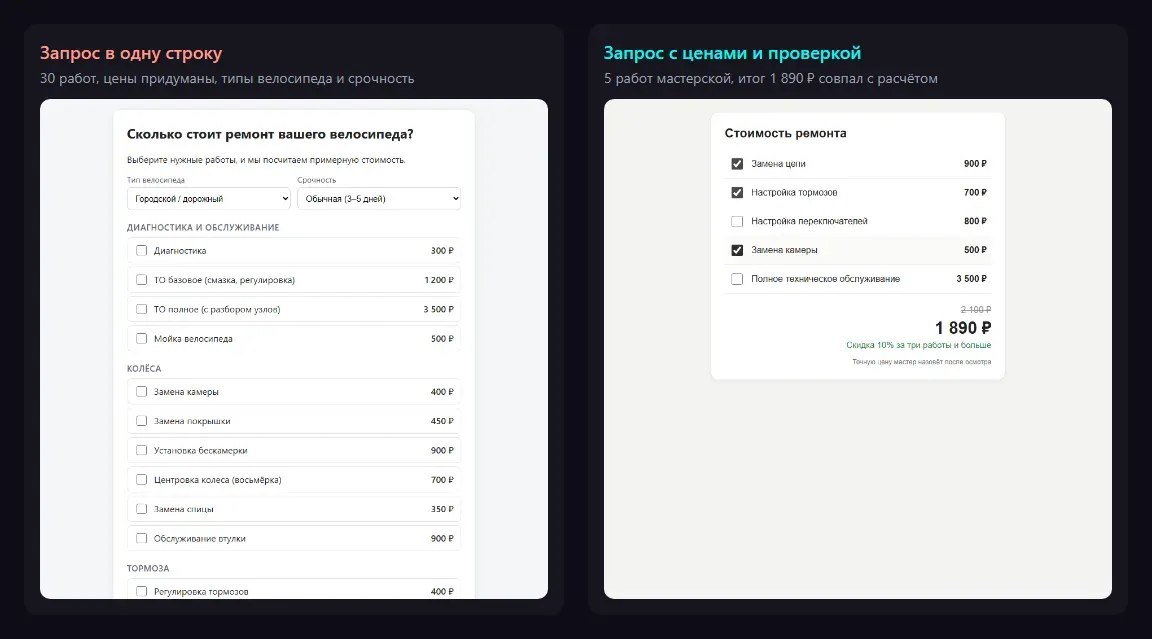Viewport: 1152px width, 639px height.
Task: Tick Замена камеры checkbox priced 400 ₽
Action: pos(142,391)
